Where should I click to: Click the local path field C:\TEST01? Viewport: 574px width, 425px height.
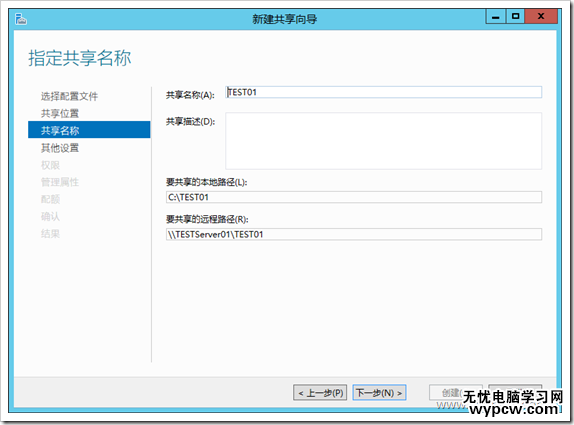354,197
